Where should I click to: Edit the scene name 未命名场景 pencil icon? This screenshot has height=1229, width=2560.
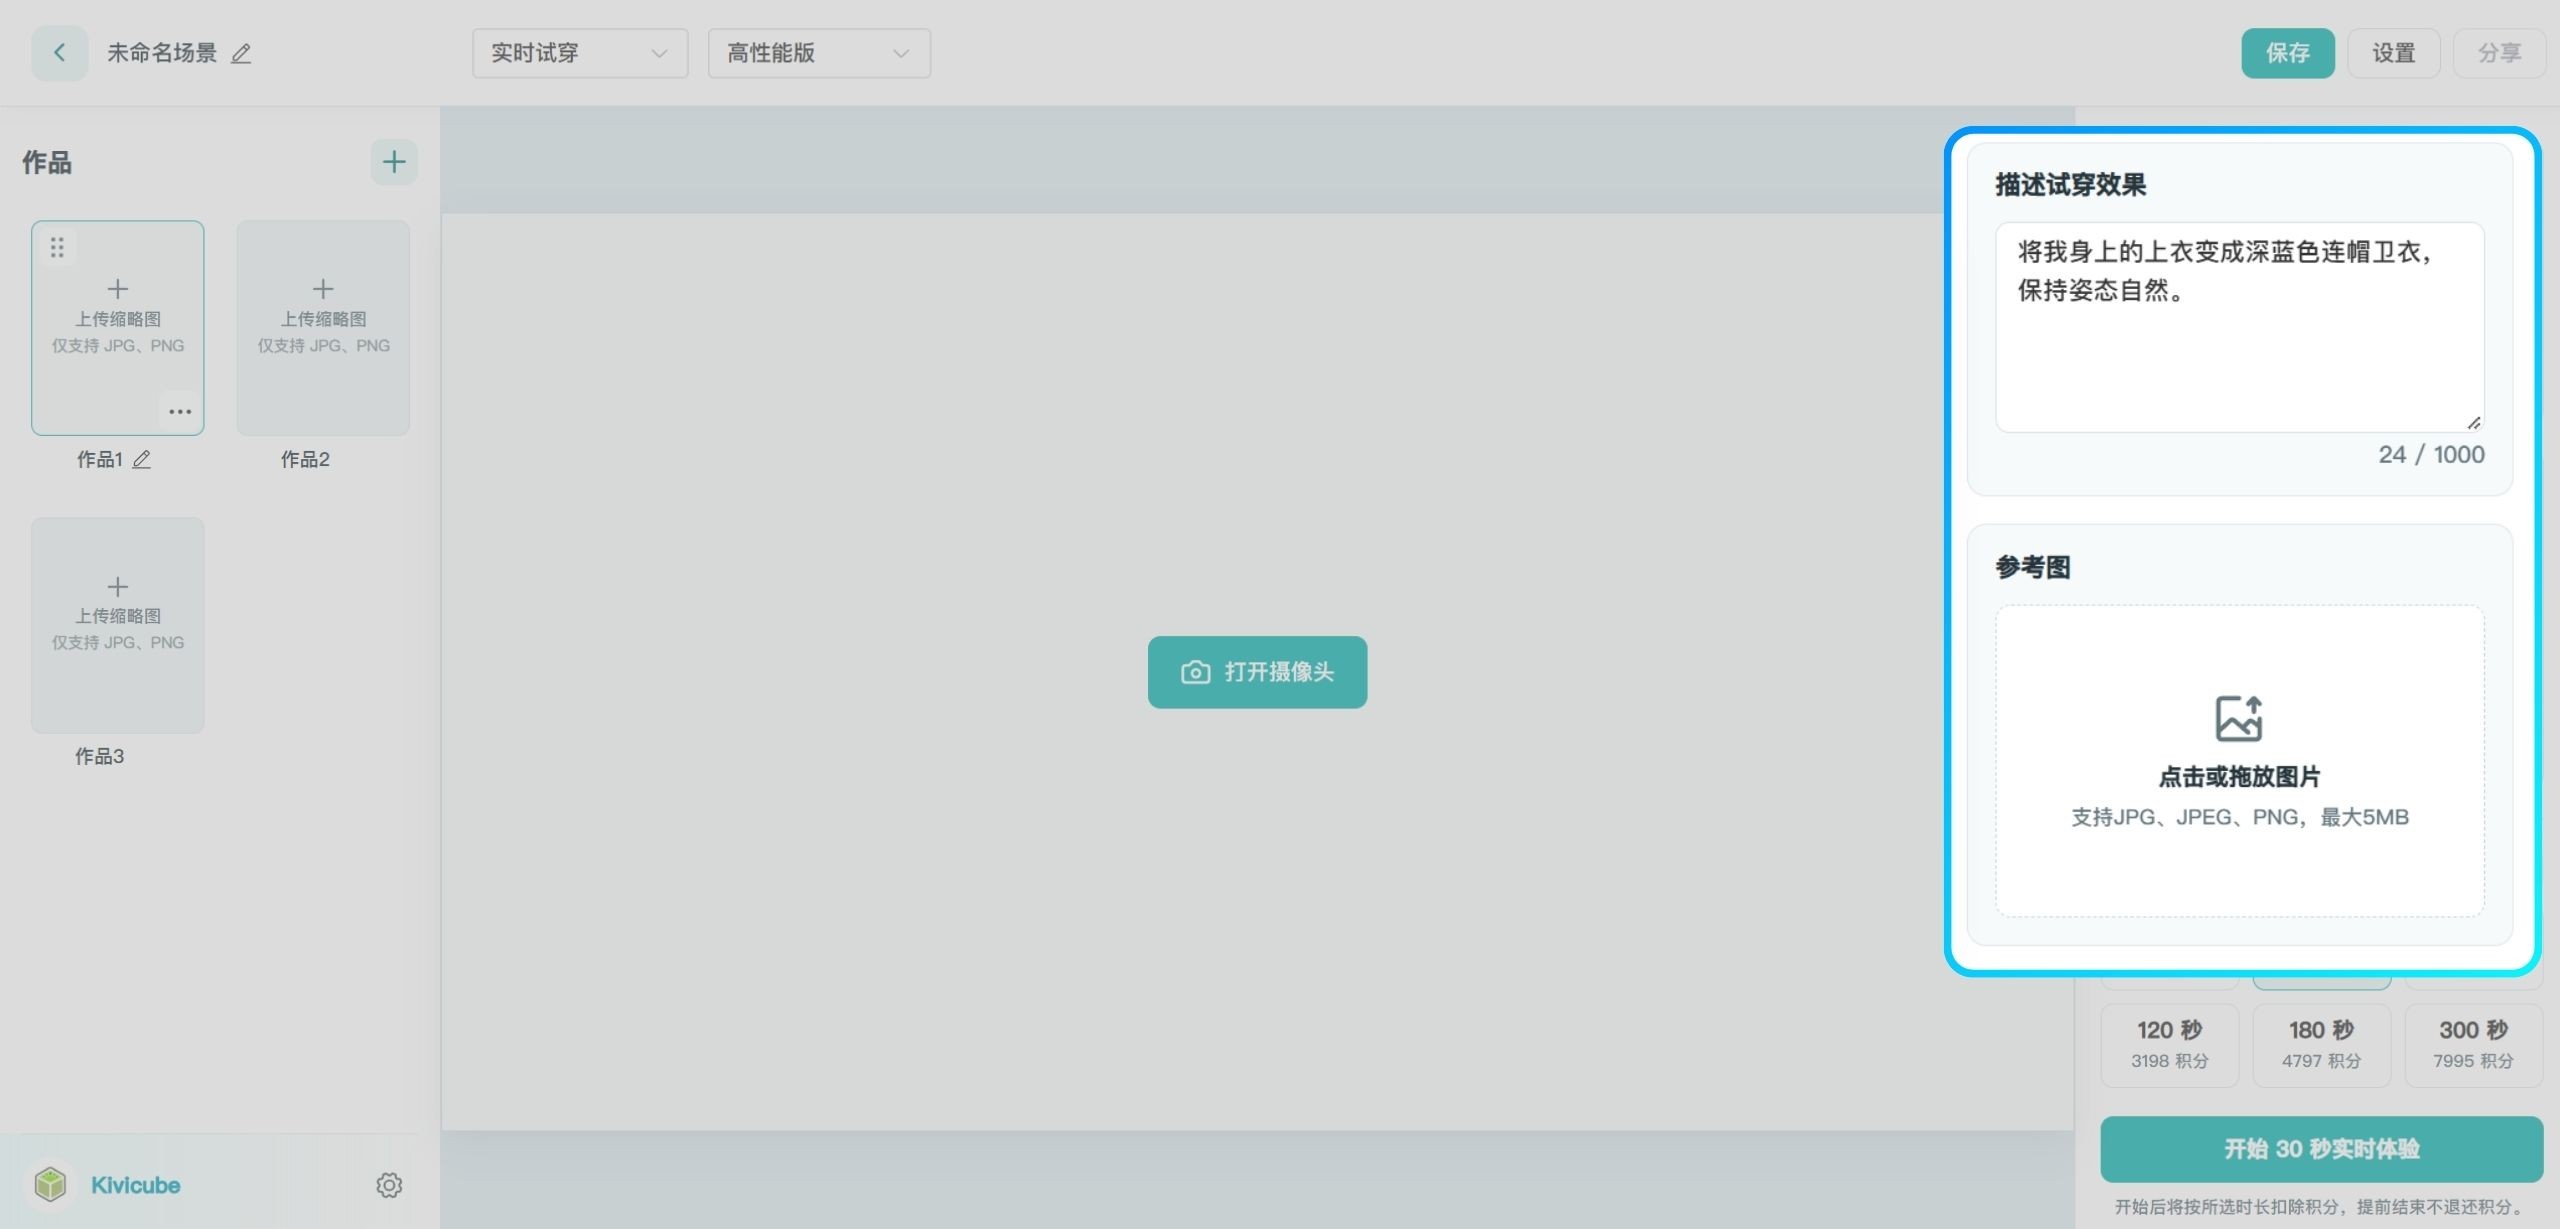pos(241,54)
